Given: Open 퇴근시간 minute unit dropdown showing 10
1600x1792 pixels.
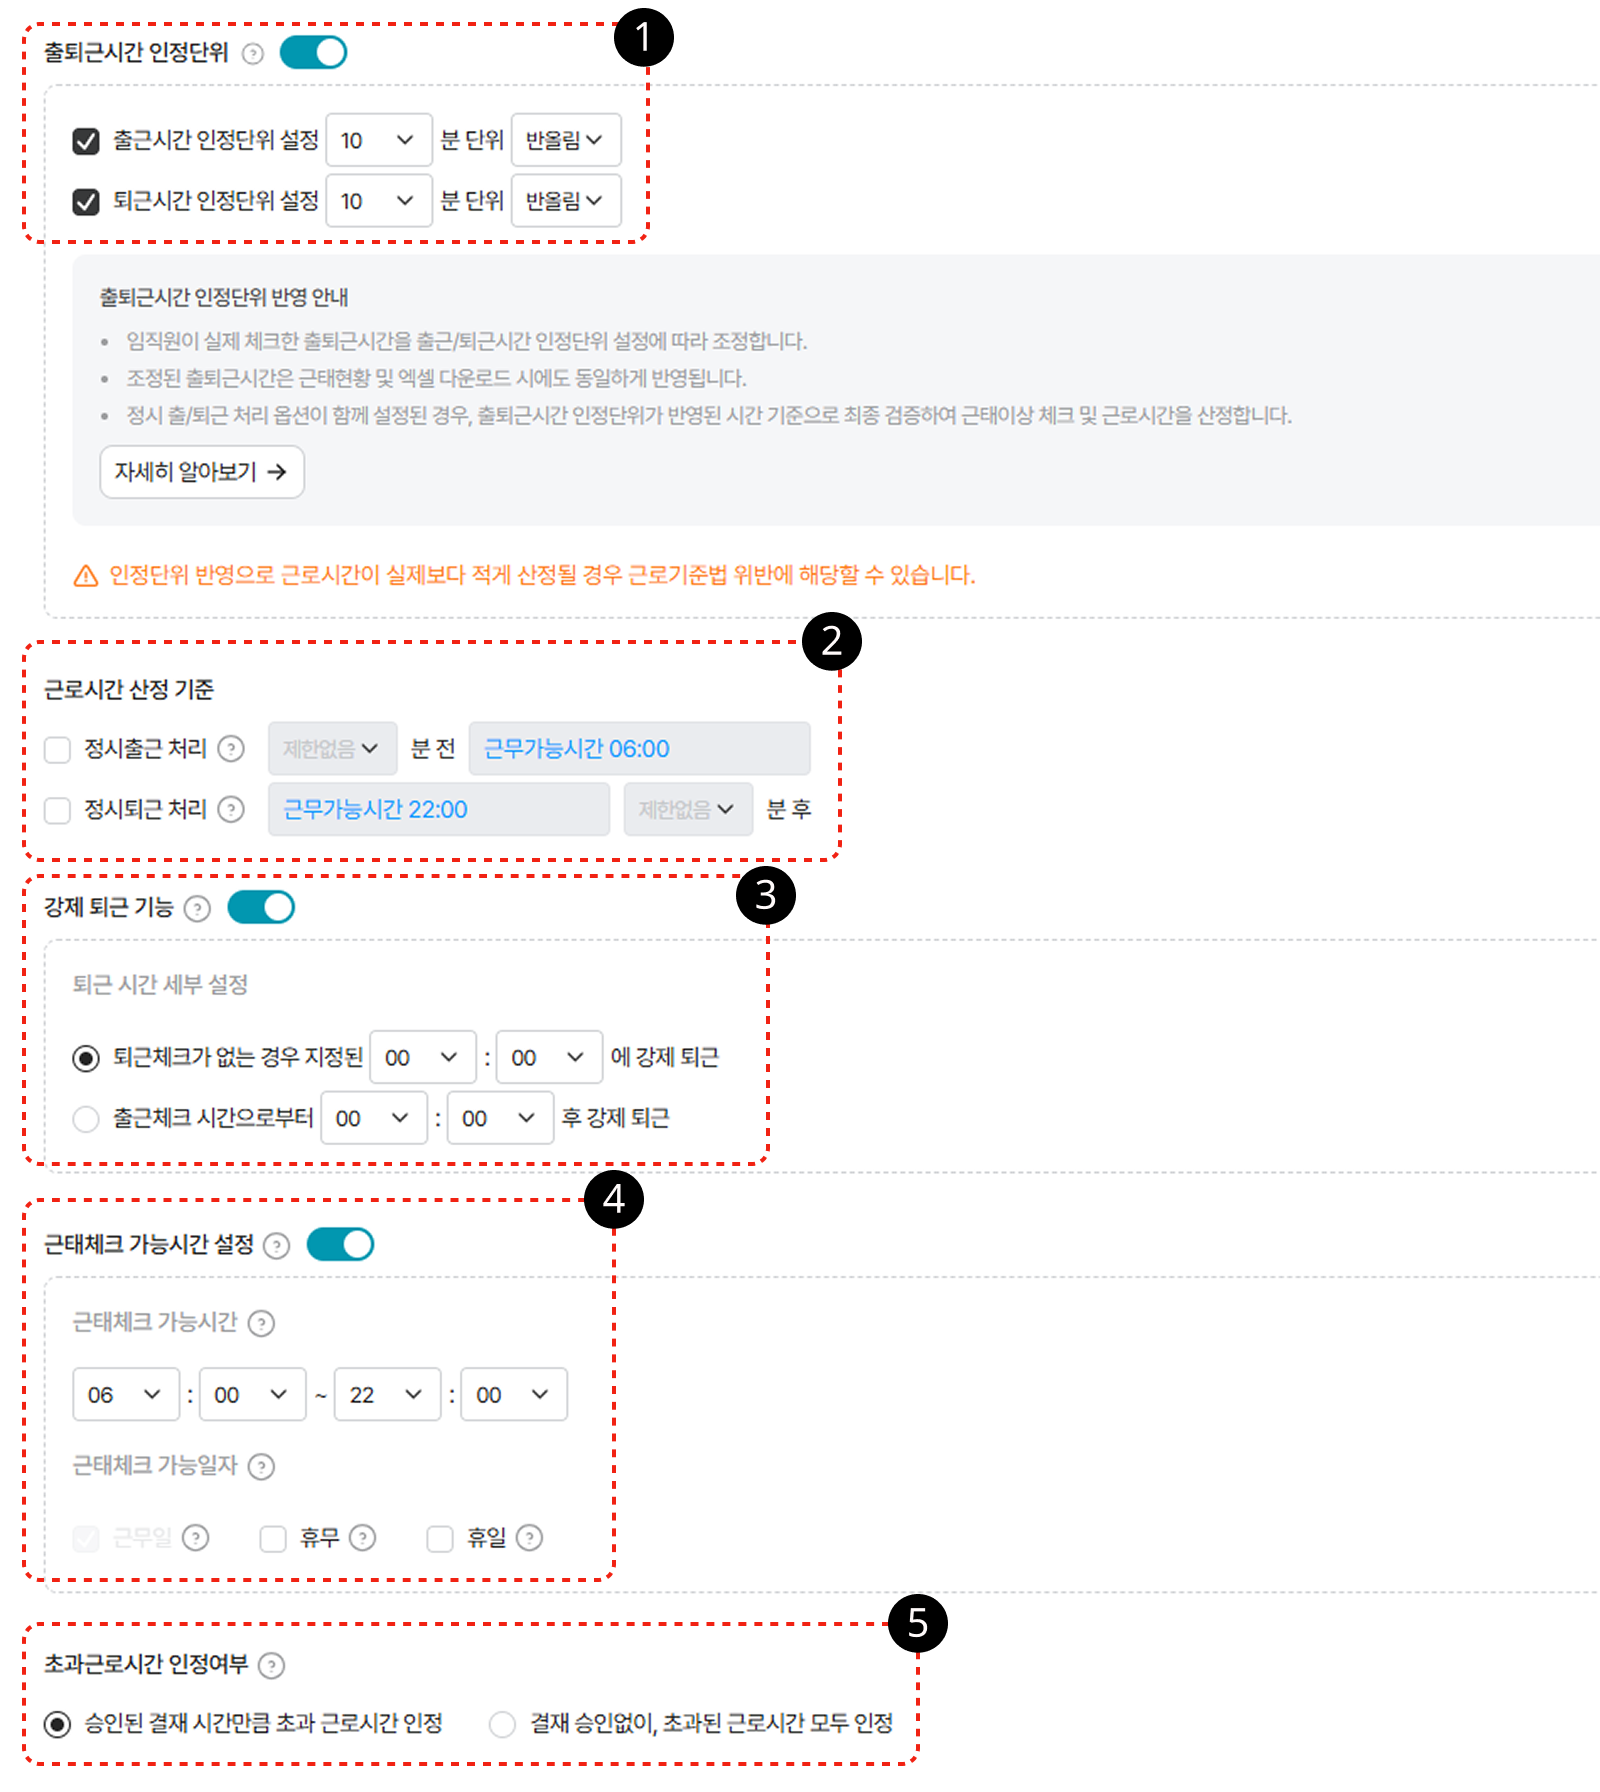Looking at the screenshot, I should [379, 201].
